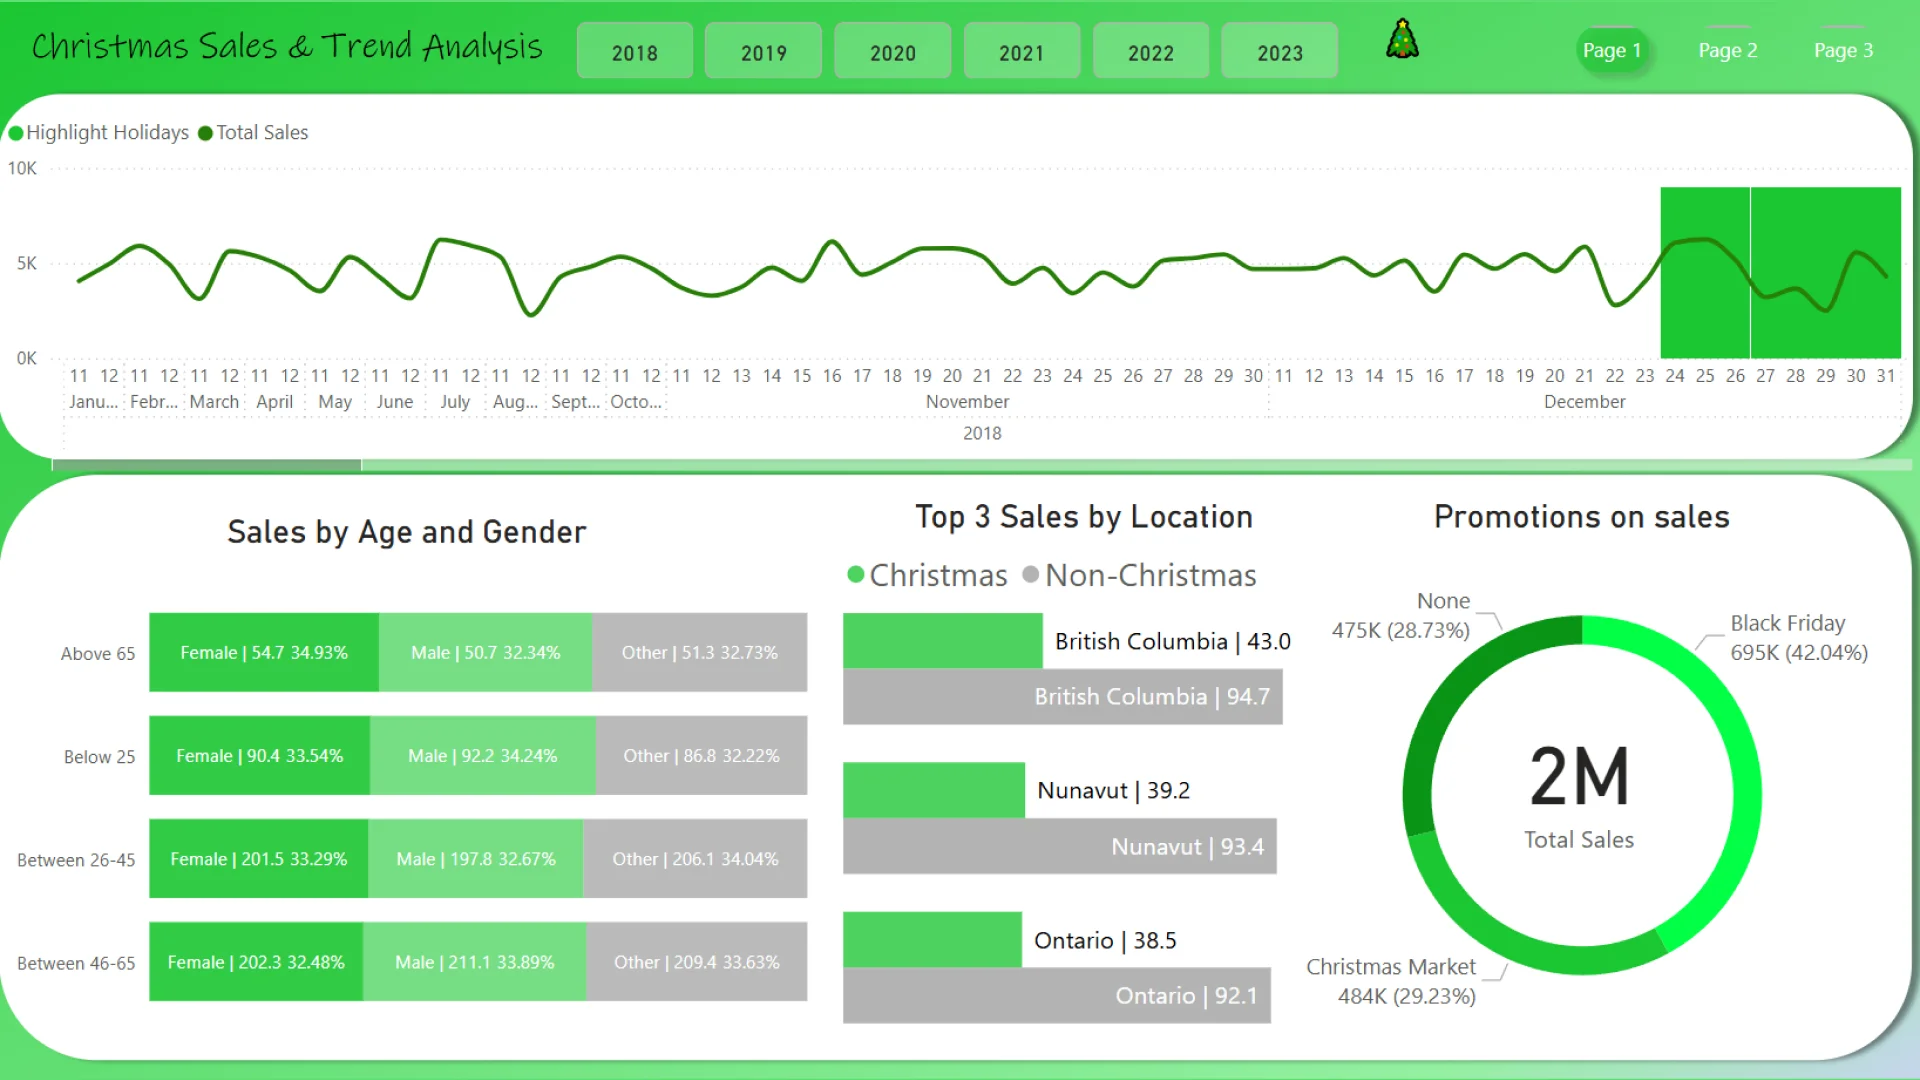This screenshot has height=1080, width=1920.
Task: Switch to Page 1 tab
Action: tap(1612, 50)
